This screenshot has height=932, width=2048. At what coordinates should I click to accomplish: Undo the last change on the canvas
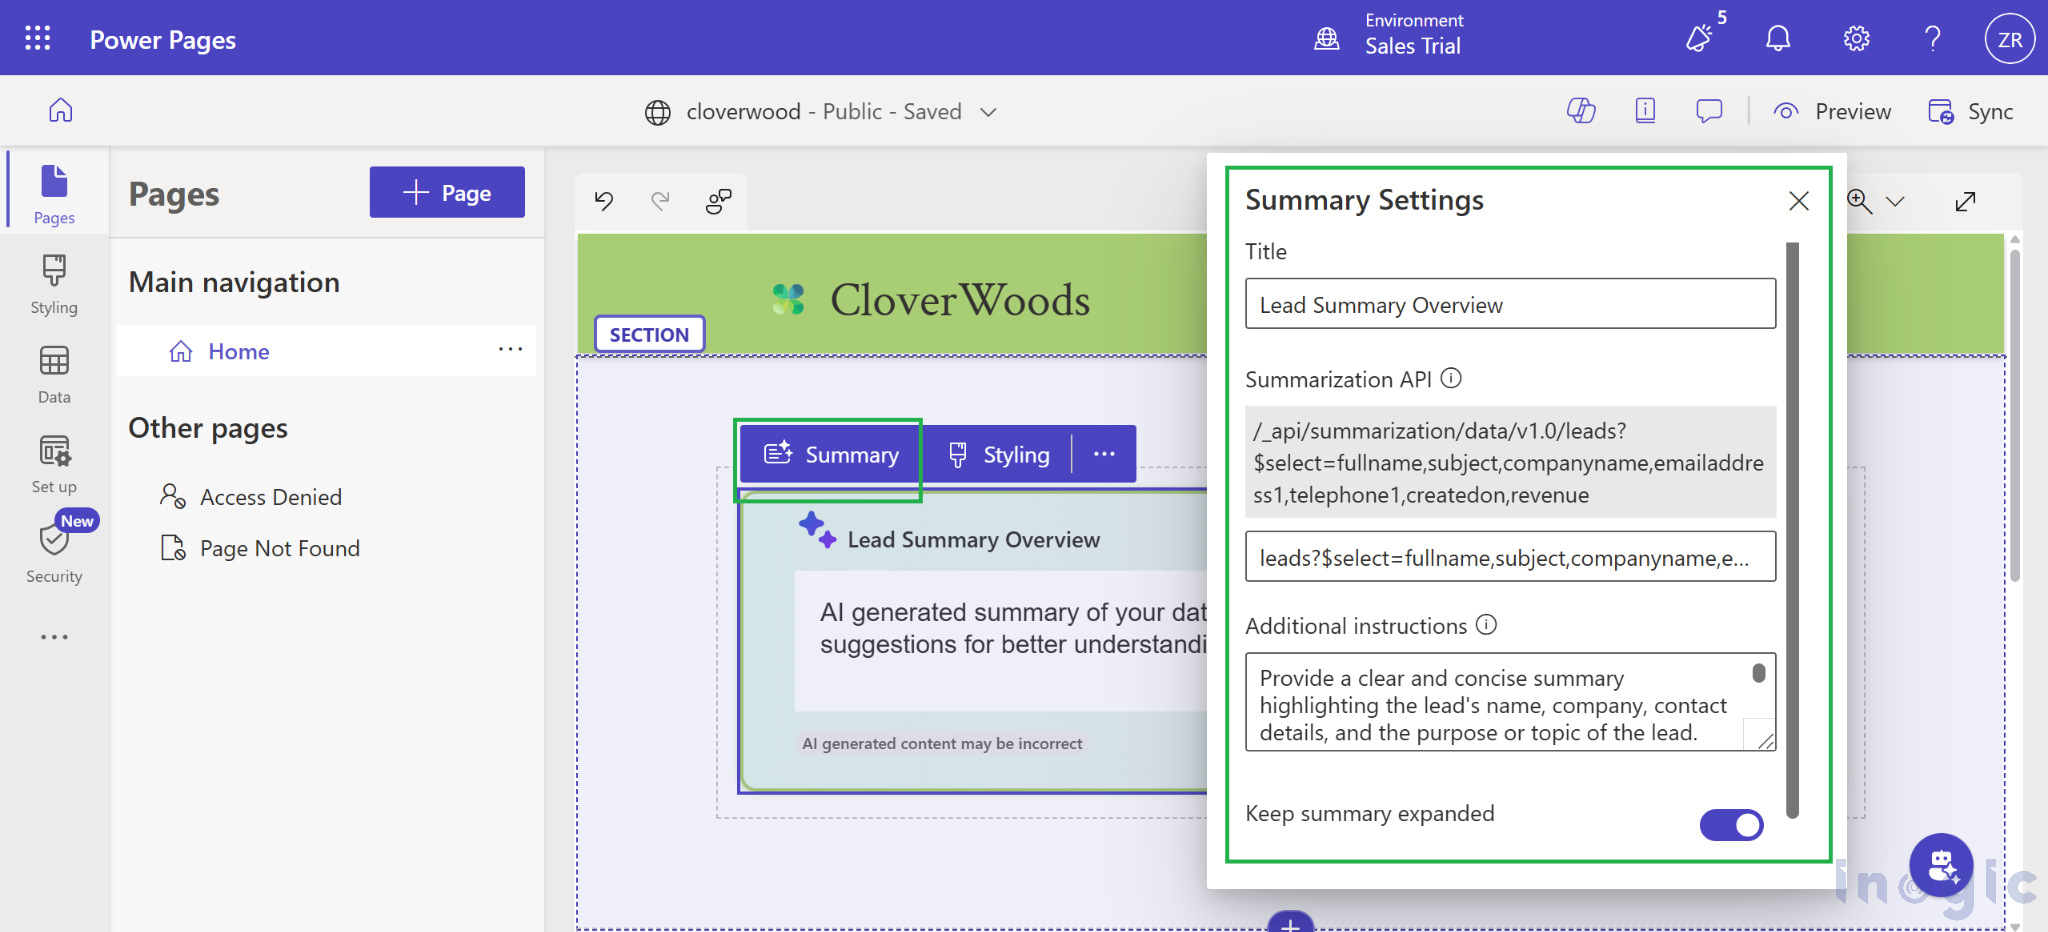(x=602, y=201)
